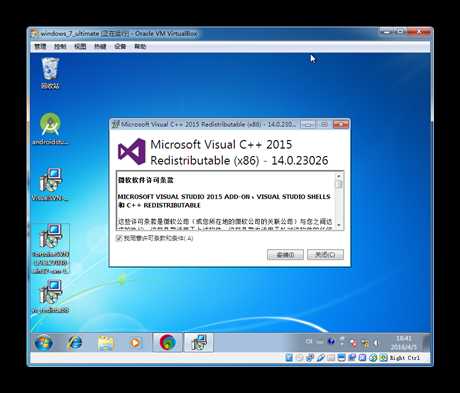The image size is (460, 393).
Task: Click the optical disc indicator in the VirtualBox status bar
Action: click(x=300, y=358)
